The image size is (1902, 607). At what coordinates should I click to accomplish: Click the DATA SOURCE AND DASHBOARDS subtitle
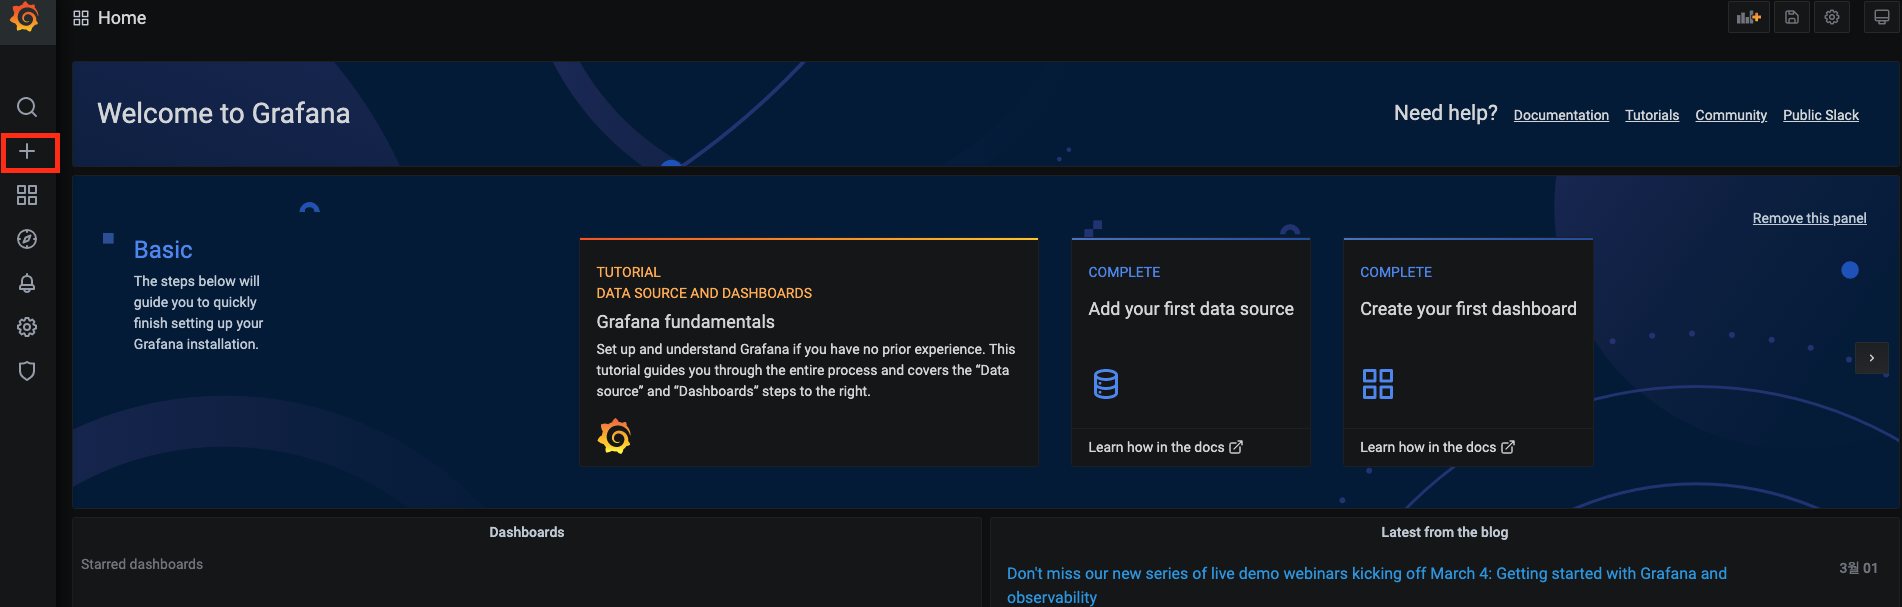pyautogui.click(x=704, y=293)
